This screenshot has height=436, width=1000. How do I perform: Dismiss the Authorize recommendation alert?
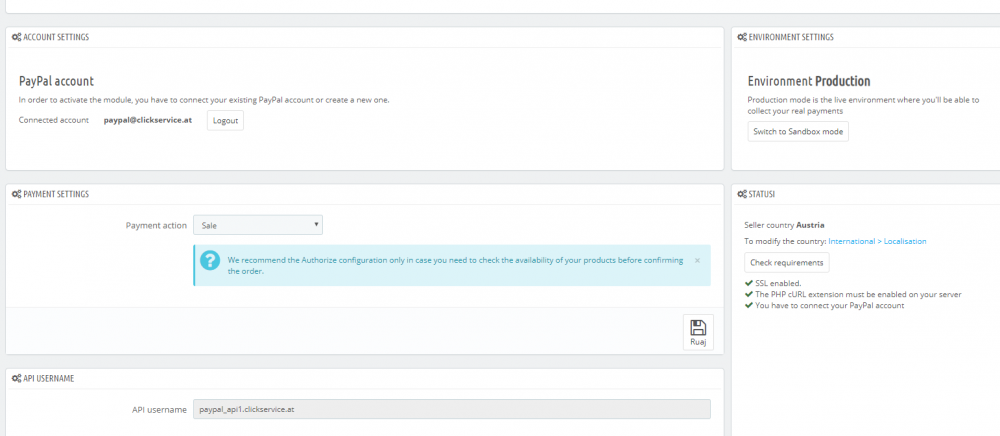(x=697, y=260)
